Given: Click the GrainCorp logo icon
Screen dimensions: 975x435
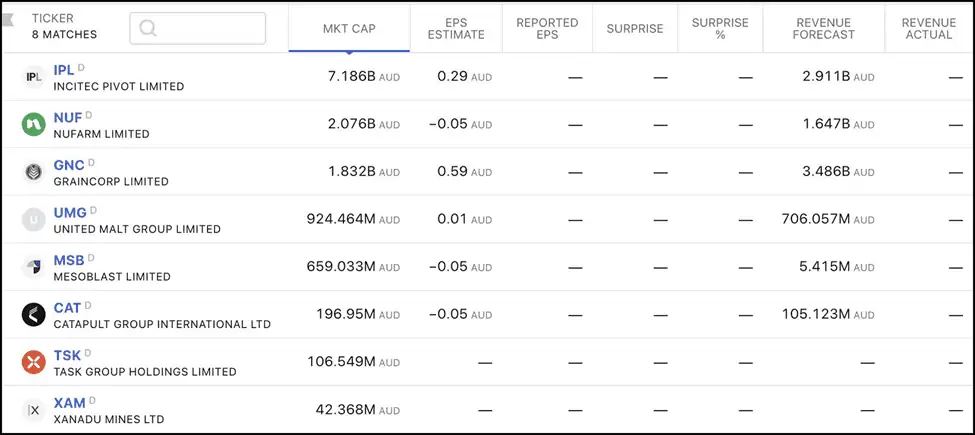Looking at the screenshot, I should pyautogui.click(x=34, y=172).
